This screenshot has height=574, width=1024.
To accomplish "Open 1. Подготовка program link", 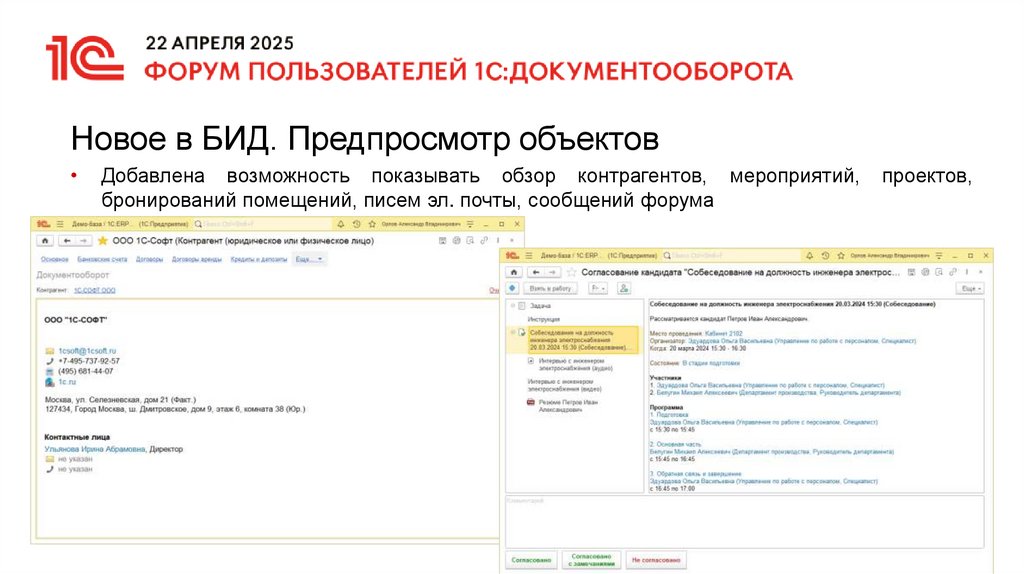I will click(669, 415).
